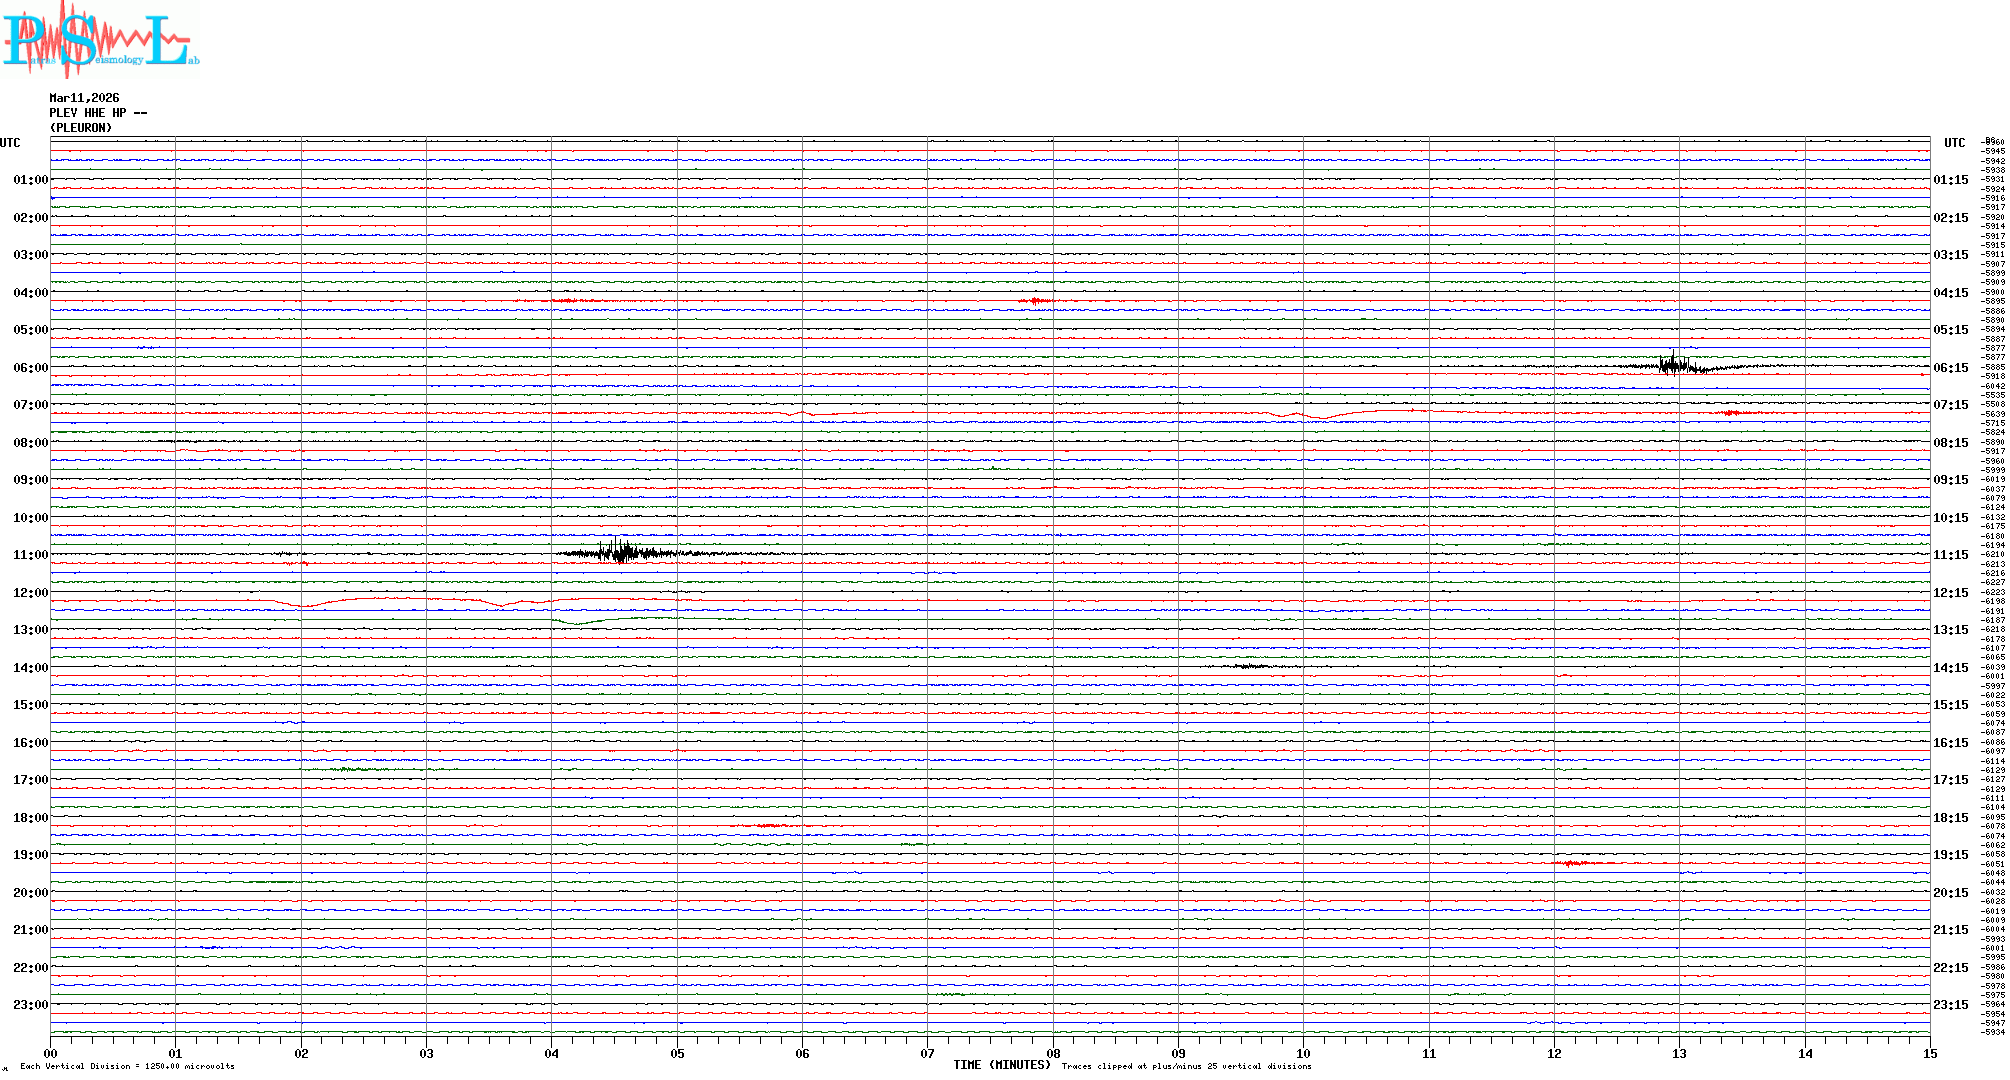Click the large black seismic event at 11:00
This screenshot has height=1080, width=2010.
pos(622,552)
